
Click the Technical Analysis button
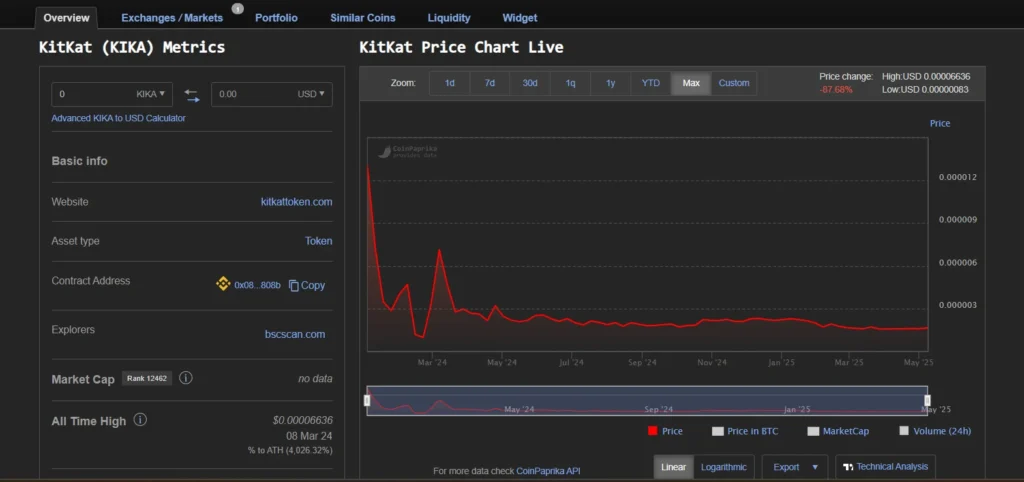pos(885,467)
